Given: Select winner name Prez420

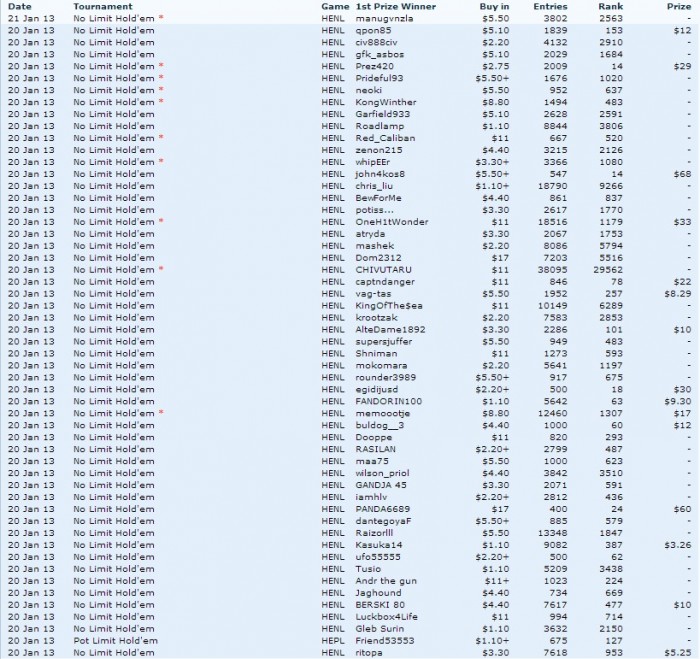Looking at the screenshot, I should click(375, 67).
